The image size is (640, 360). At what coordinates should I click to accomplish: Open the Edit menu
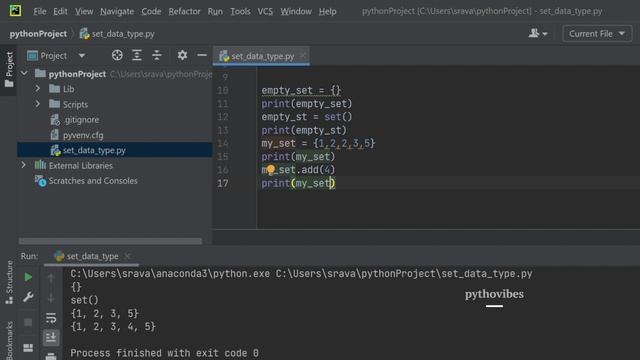click(60, 11)
